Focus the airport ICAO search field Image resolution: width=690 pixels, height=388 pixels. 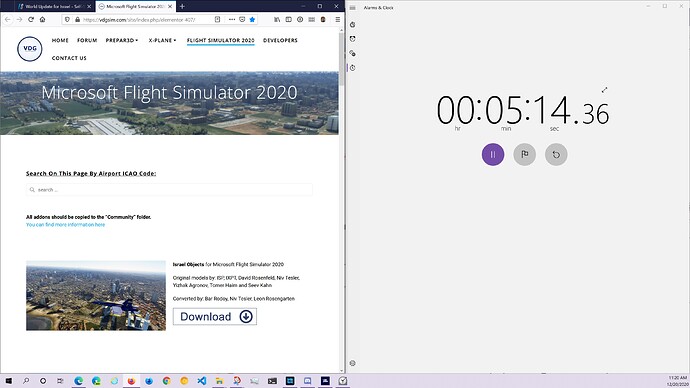[169, 190]
